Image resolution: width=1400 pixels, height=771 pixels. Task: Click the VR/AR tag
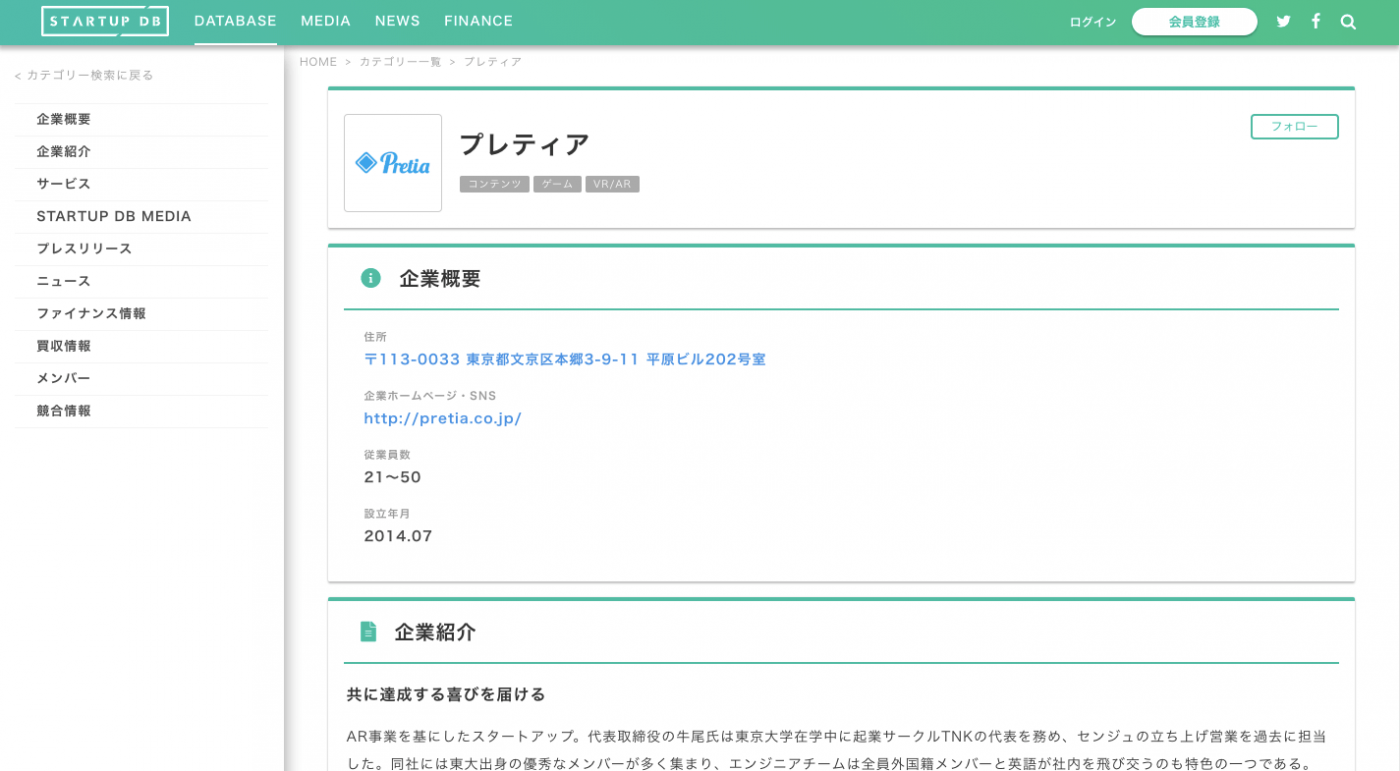coord(612,184)
